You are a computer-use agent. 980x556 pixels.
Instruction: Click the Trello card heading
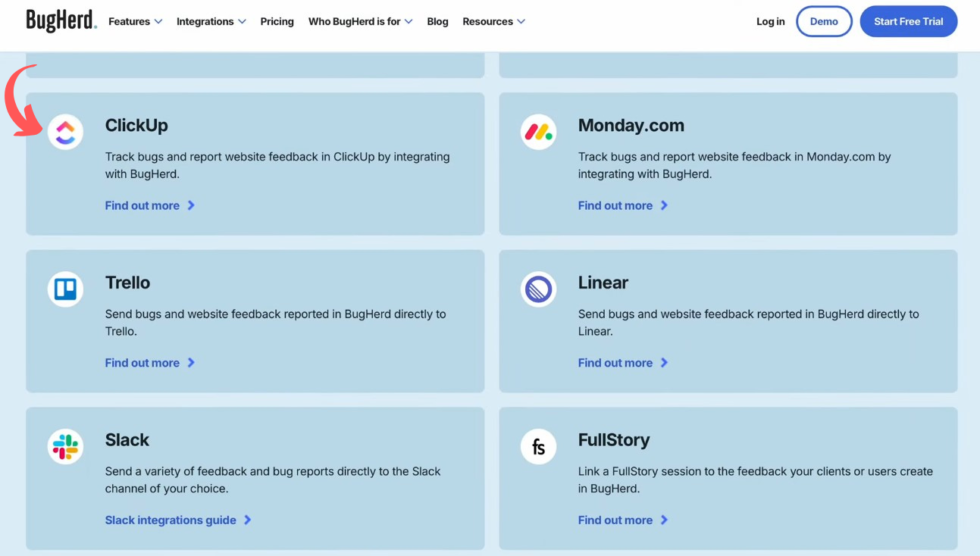(128, 282)
